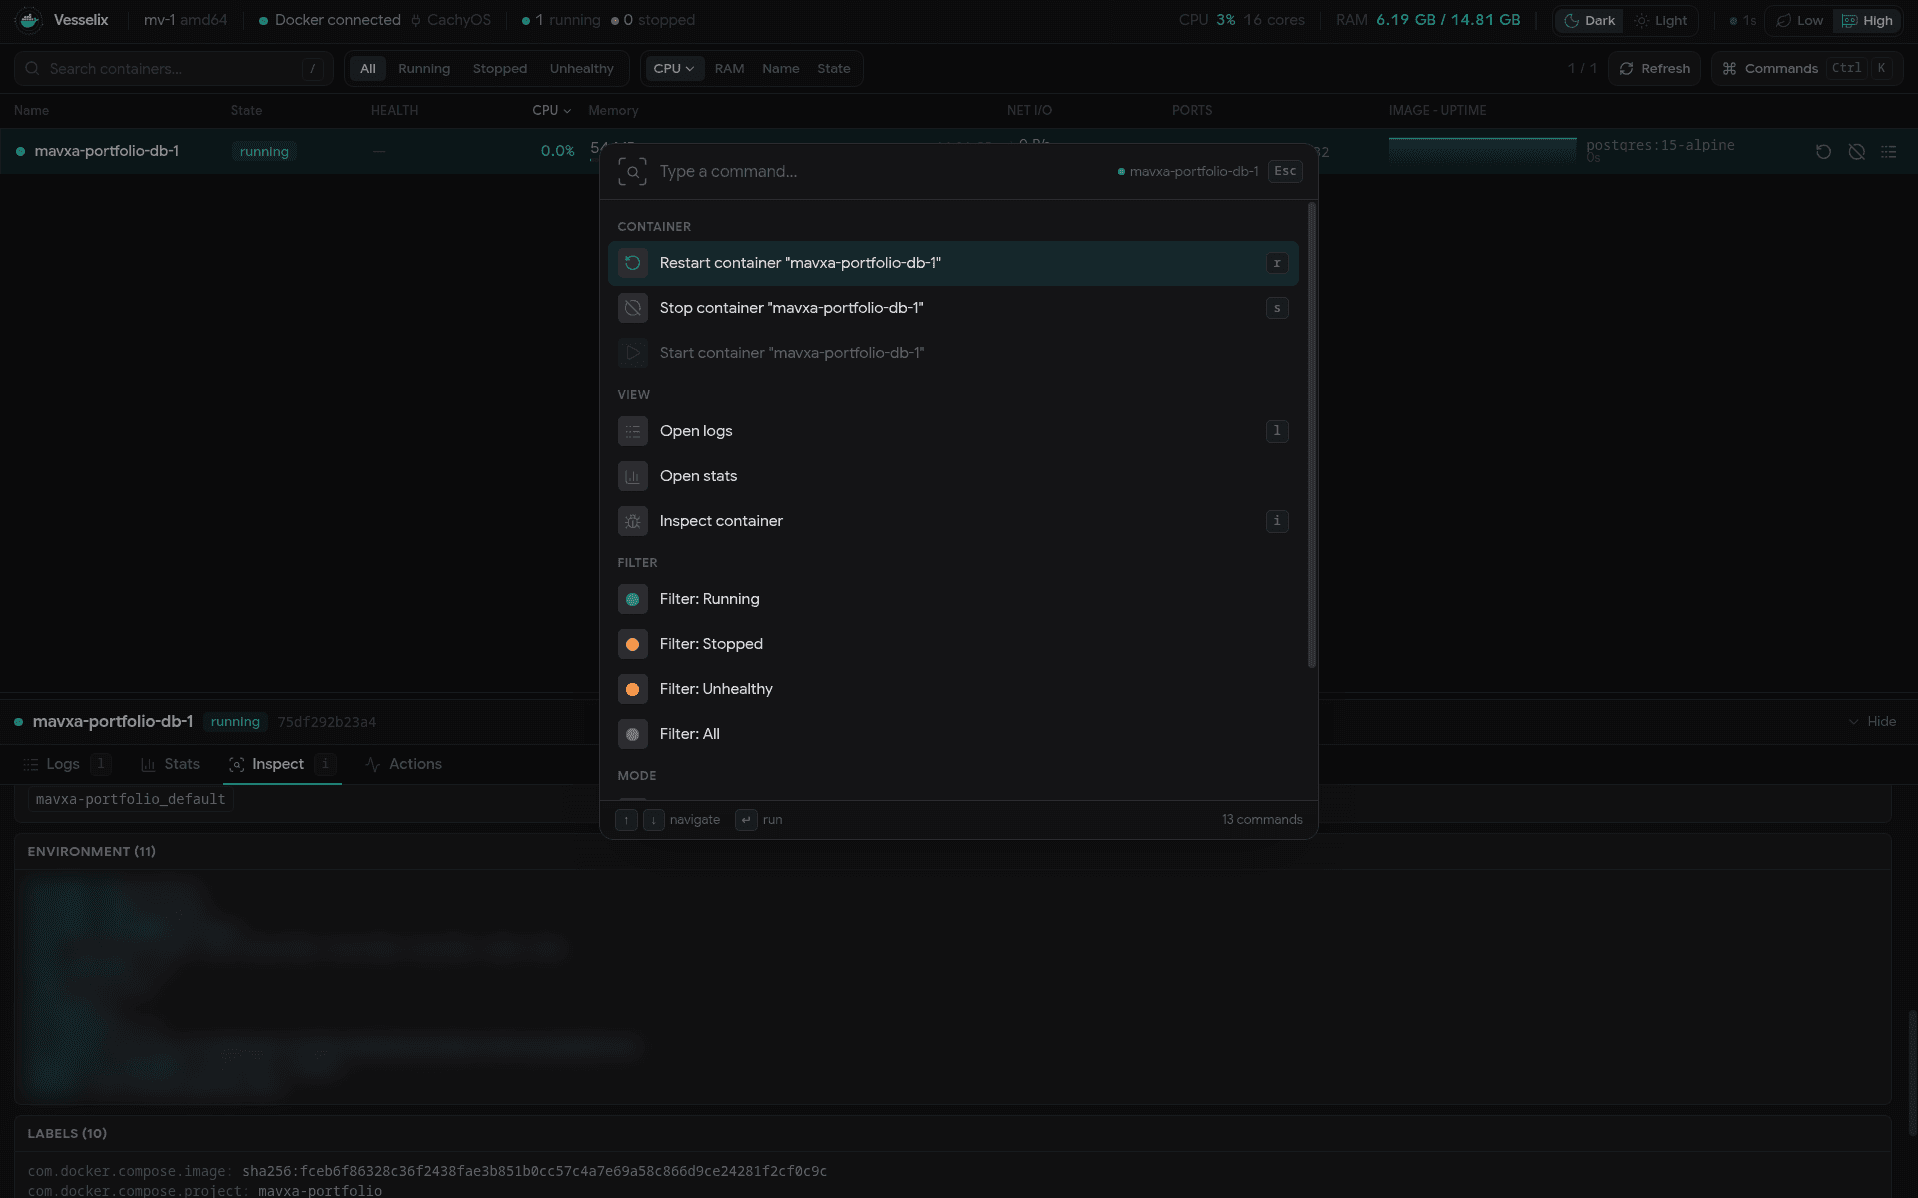Screen dimensions: 1918x1198
Task: Click the Start container play icon
Action: coord(633,353)
